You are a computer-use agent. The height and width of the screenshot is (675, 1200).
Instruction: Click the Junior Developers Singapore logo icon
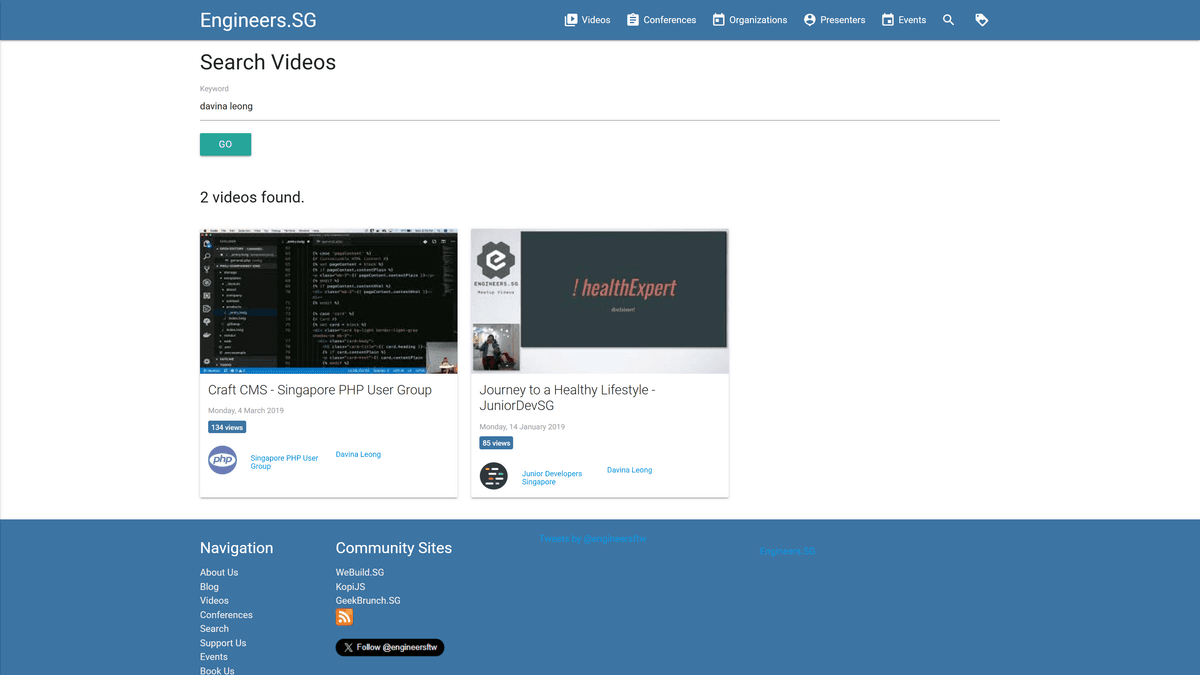coord(494,476)
